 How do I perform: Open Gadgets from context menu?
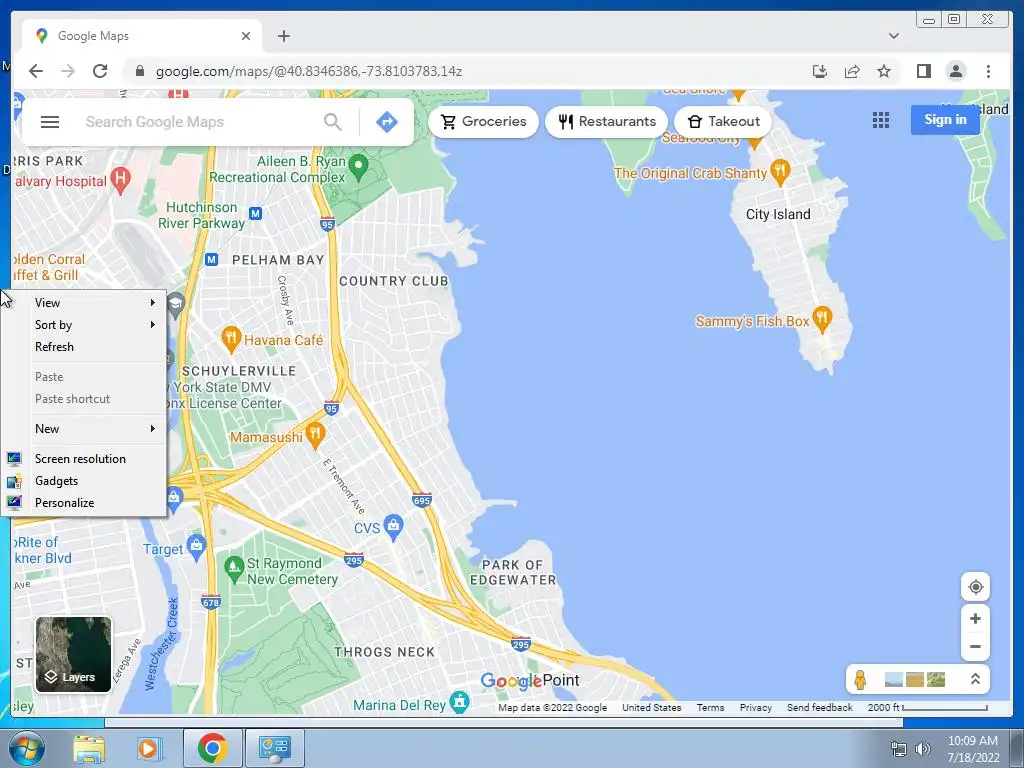pos(85,481)
